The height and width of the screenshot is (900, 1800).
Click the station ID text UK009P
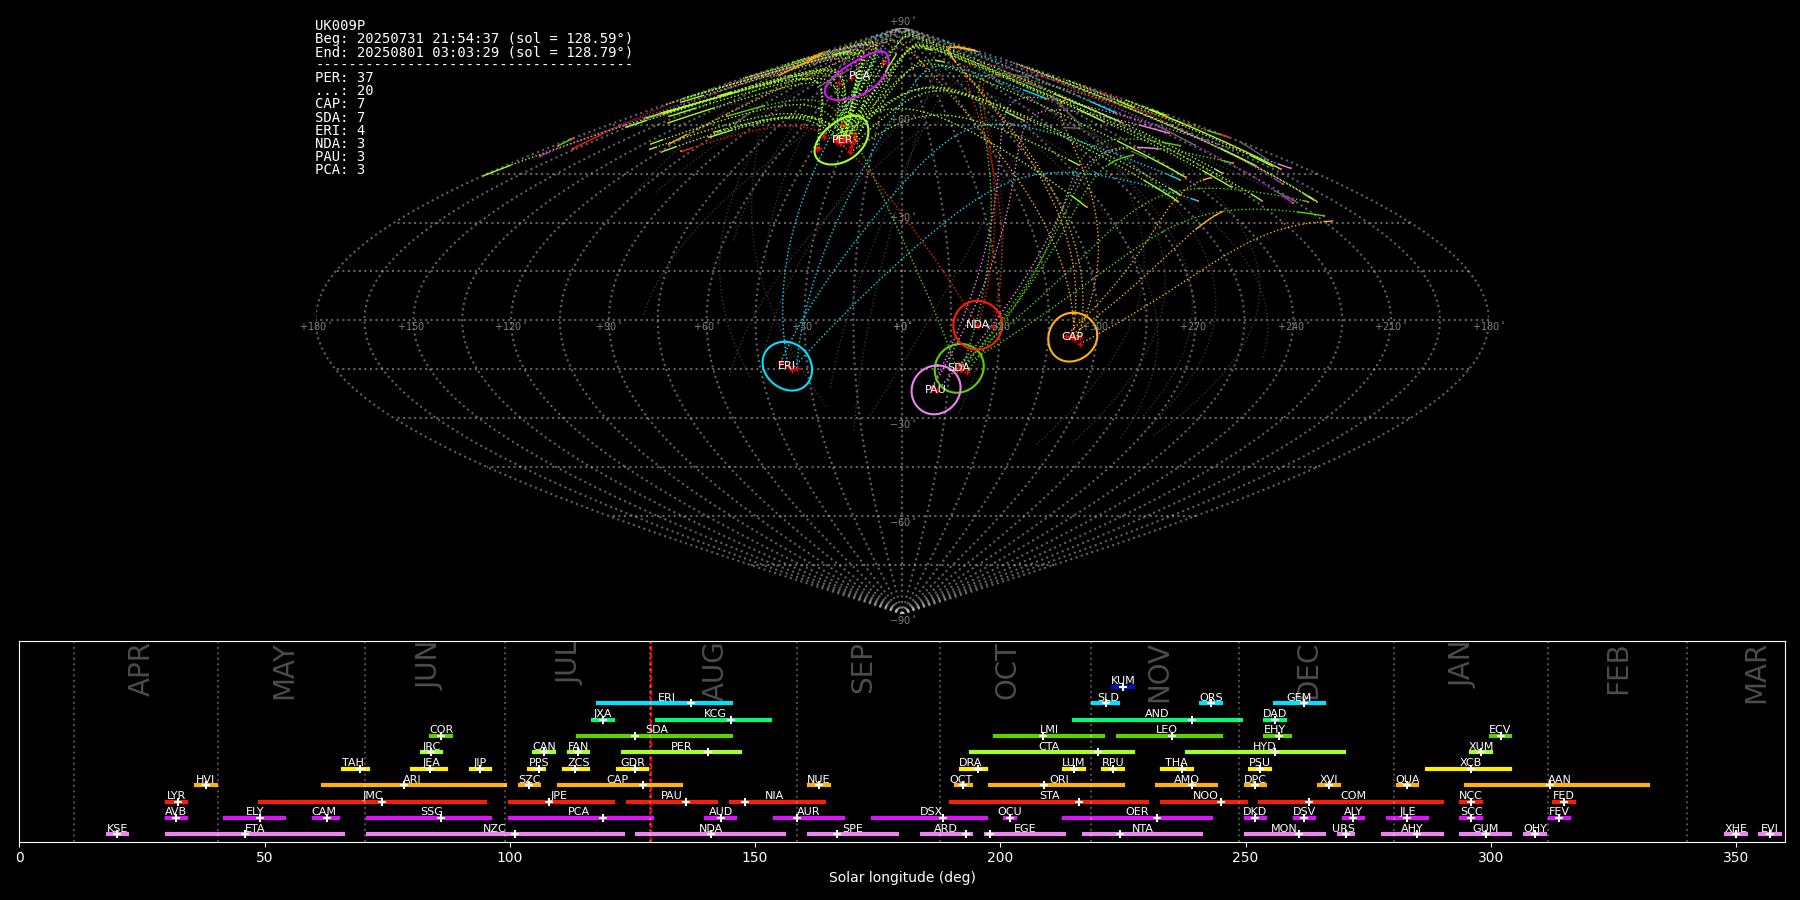[x=340, y=26]
